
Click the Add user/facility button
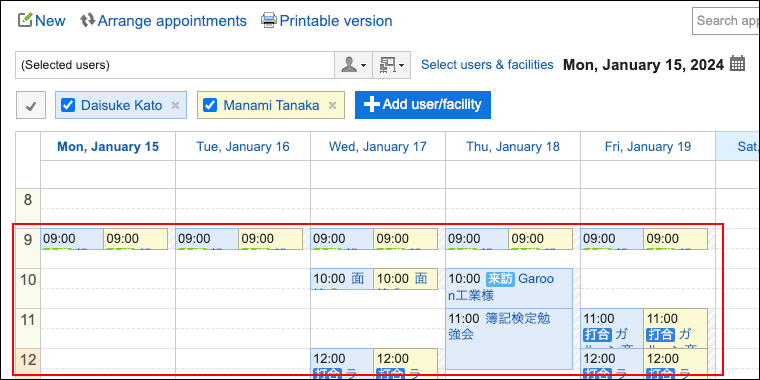click(x=423, y=105)
